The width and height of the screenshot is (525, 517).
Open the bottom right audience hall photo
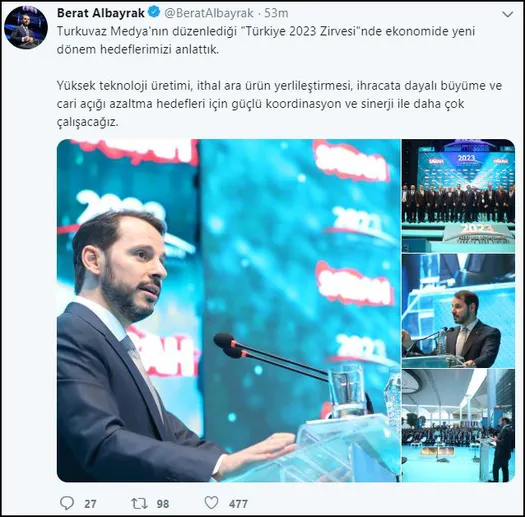[x=458, y=426]
